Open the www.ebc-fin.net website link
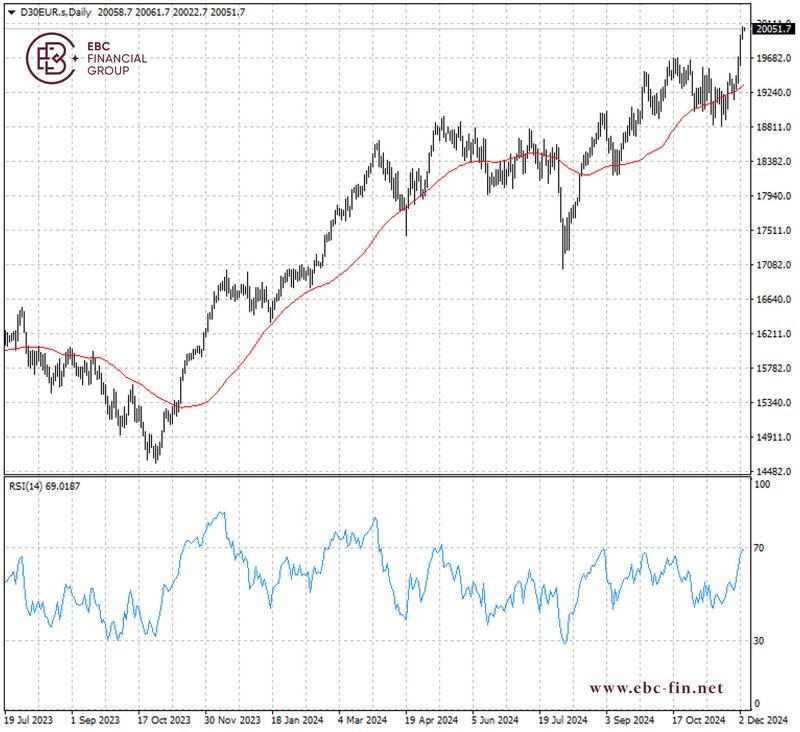The image size is (800, 732). pyautogui.click(x=655, y=688)
